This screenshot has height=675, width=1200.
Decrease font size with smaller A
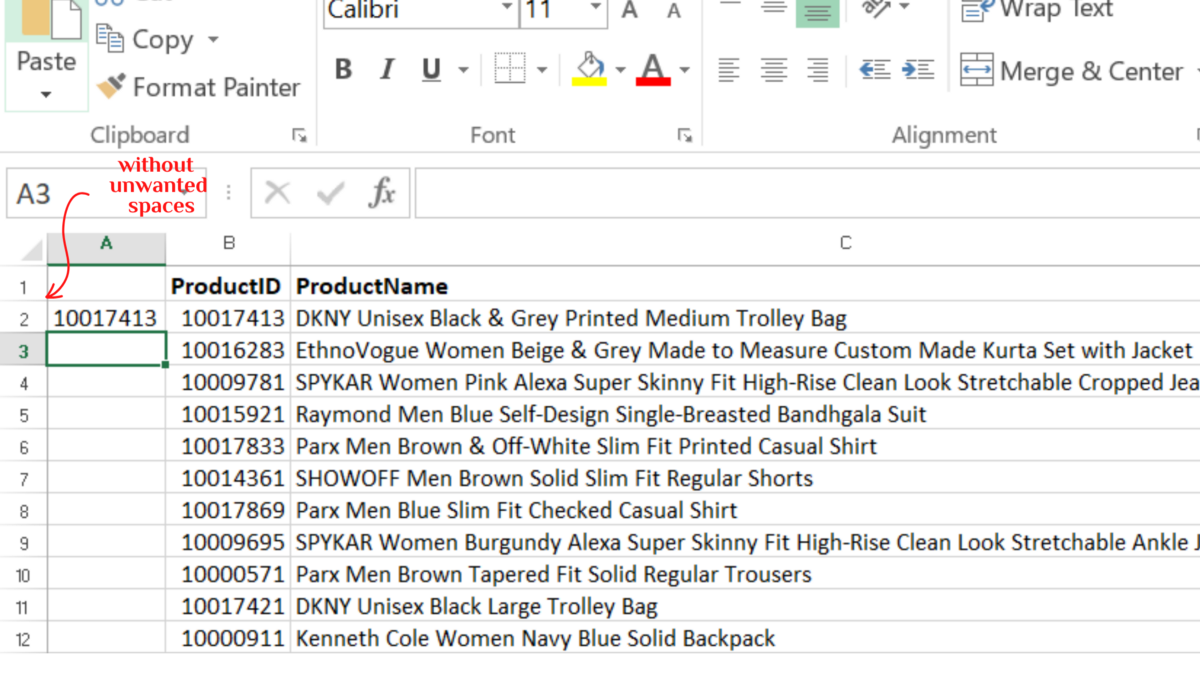[x=674, y=11]
